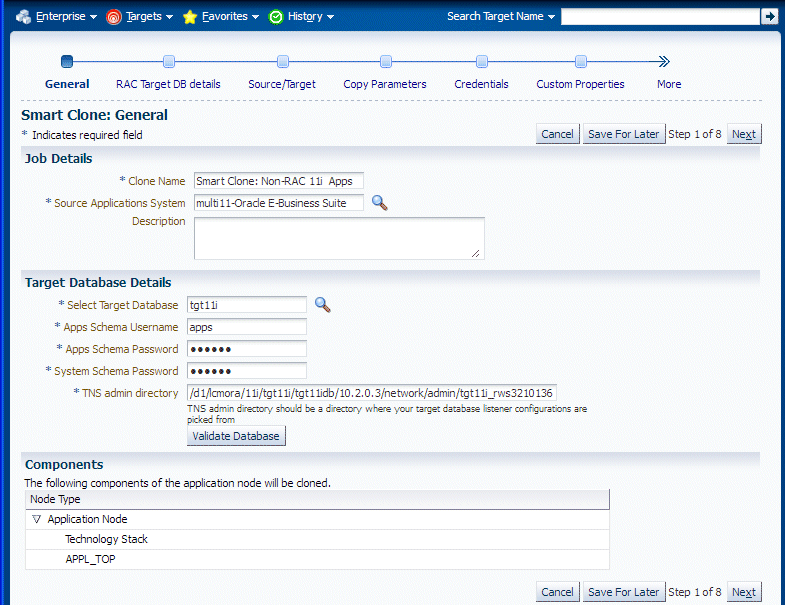Click the Node Type column header
The height and width of the screenshot is (605, 786).
point(317,499)
